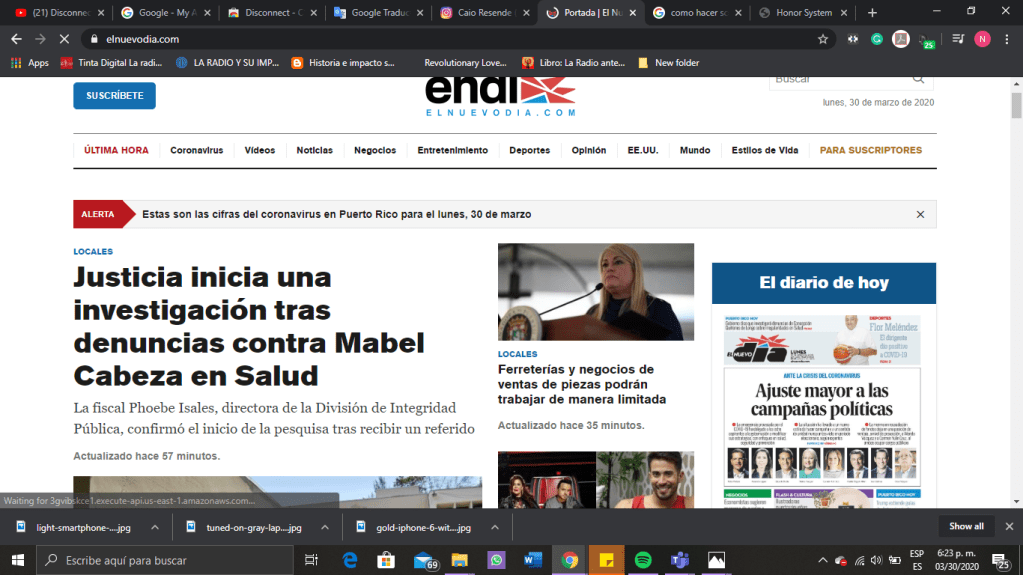Click the SUSCRÍBETE button
1023x575 pixels.
pos(114,96)
